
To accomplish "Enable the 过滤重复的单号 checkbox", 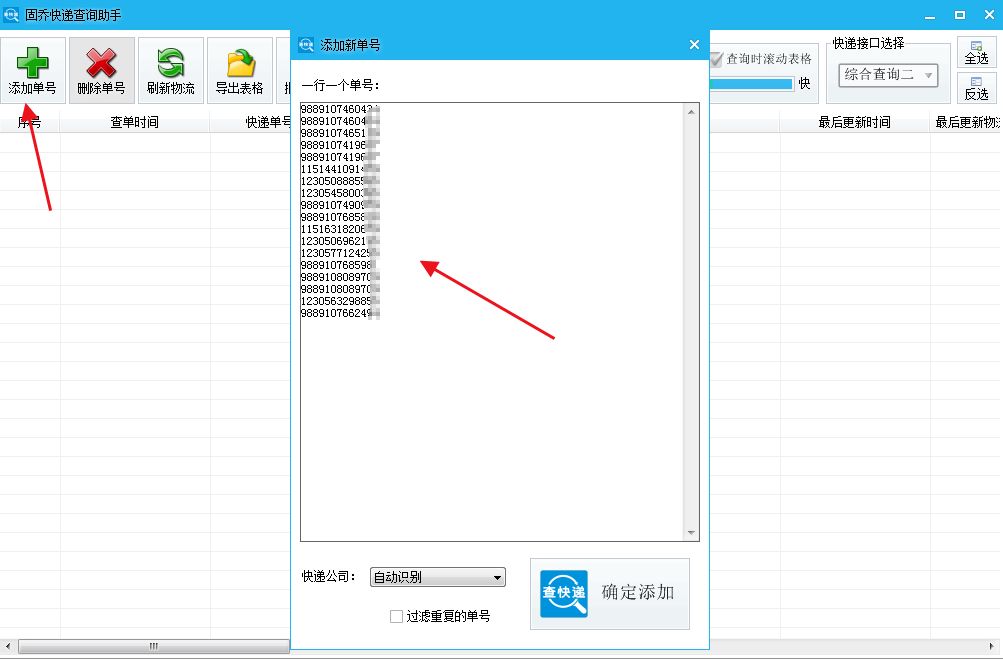I will point(396,616).
